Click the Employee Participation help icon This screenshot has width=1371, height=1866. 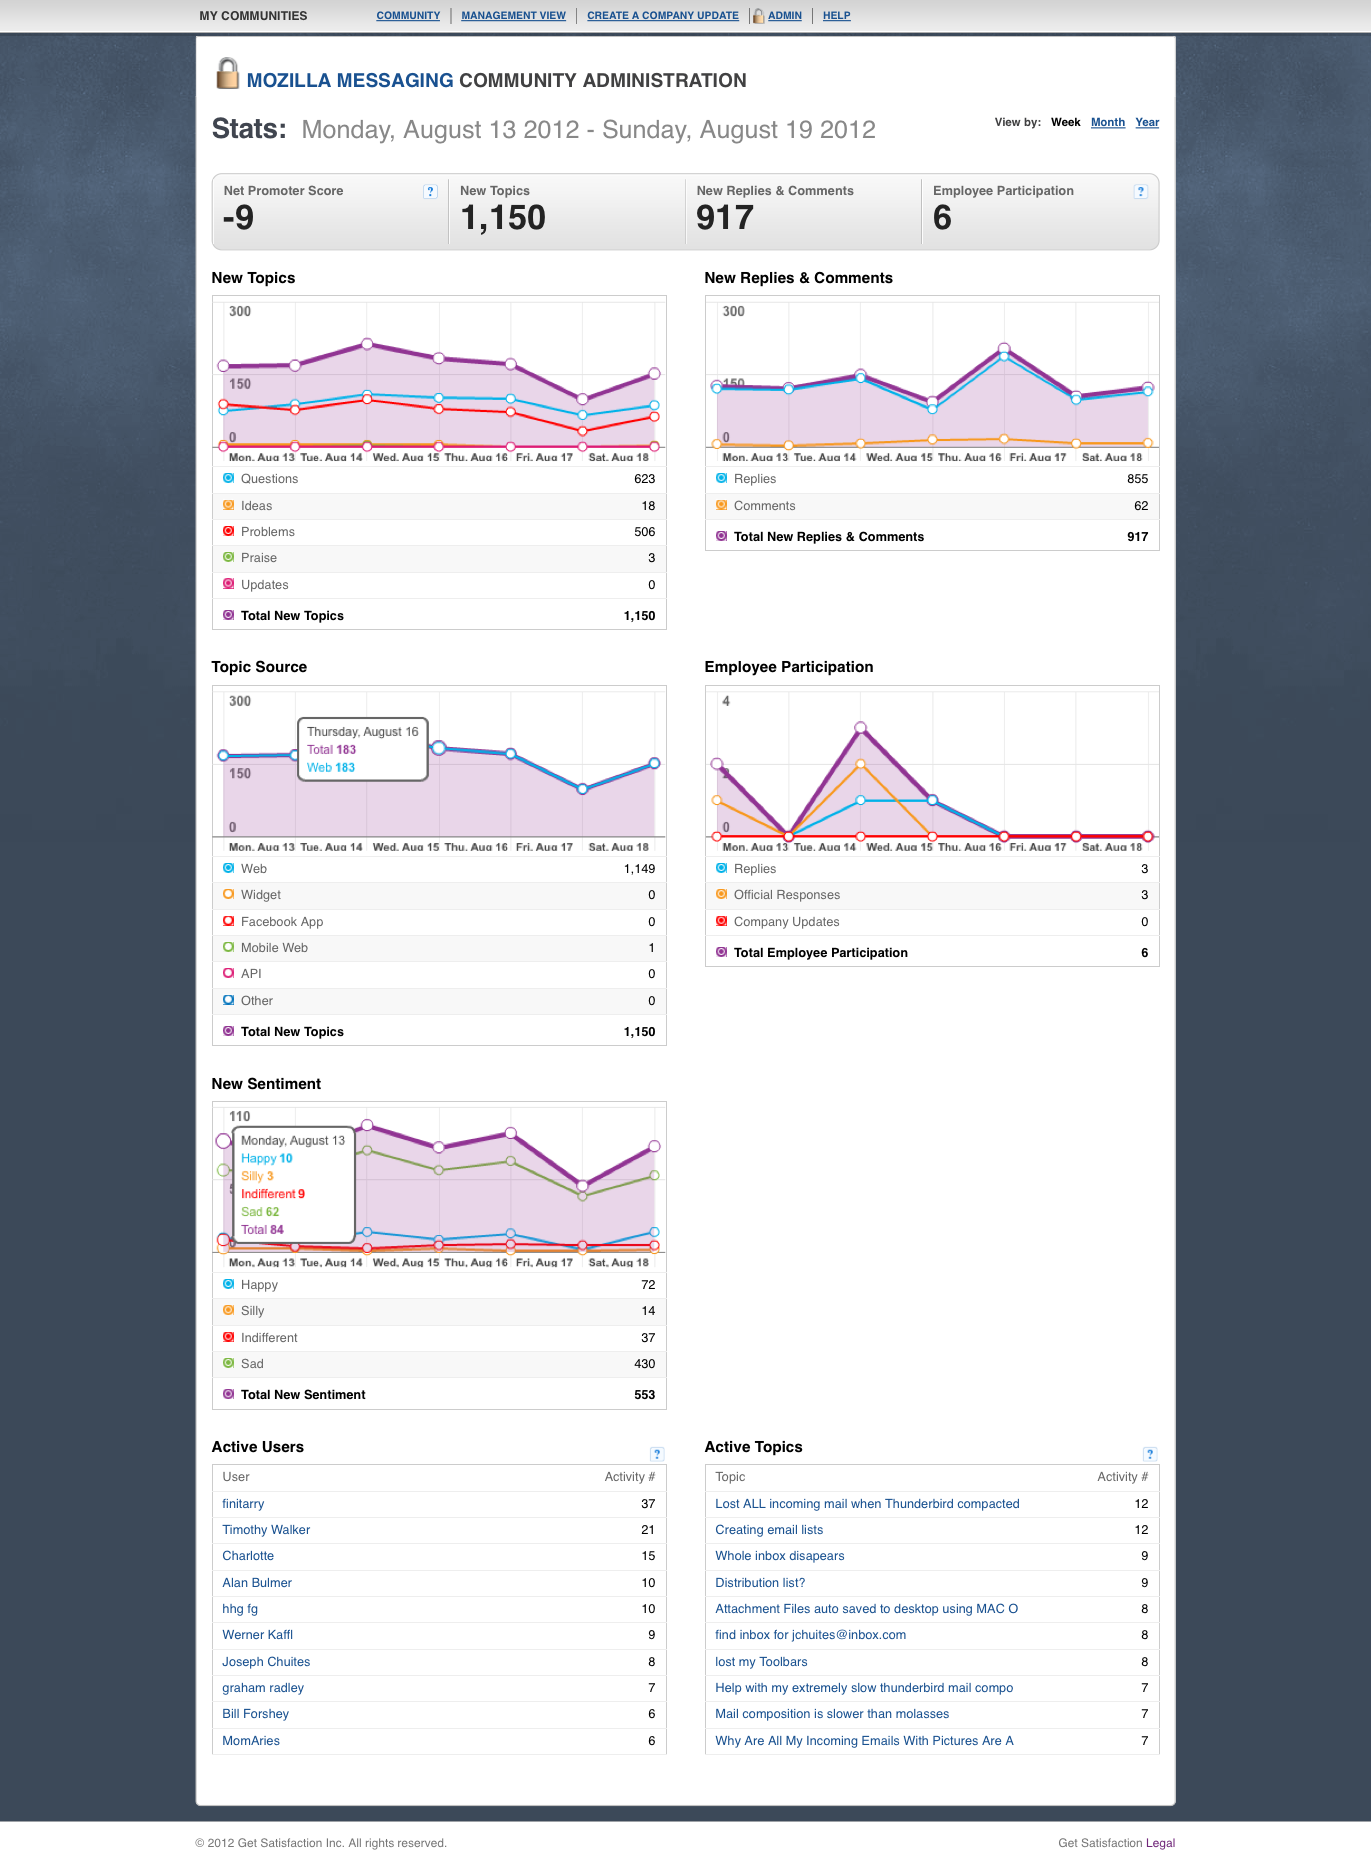pos(1140,191)
